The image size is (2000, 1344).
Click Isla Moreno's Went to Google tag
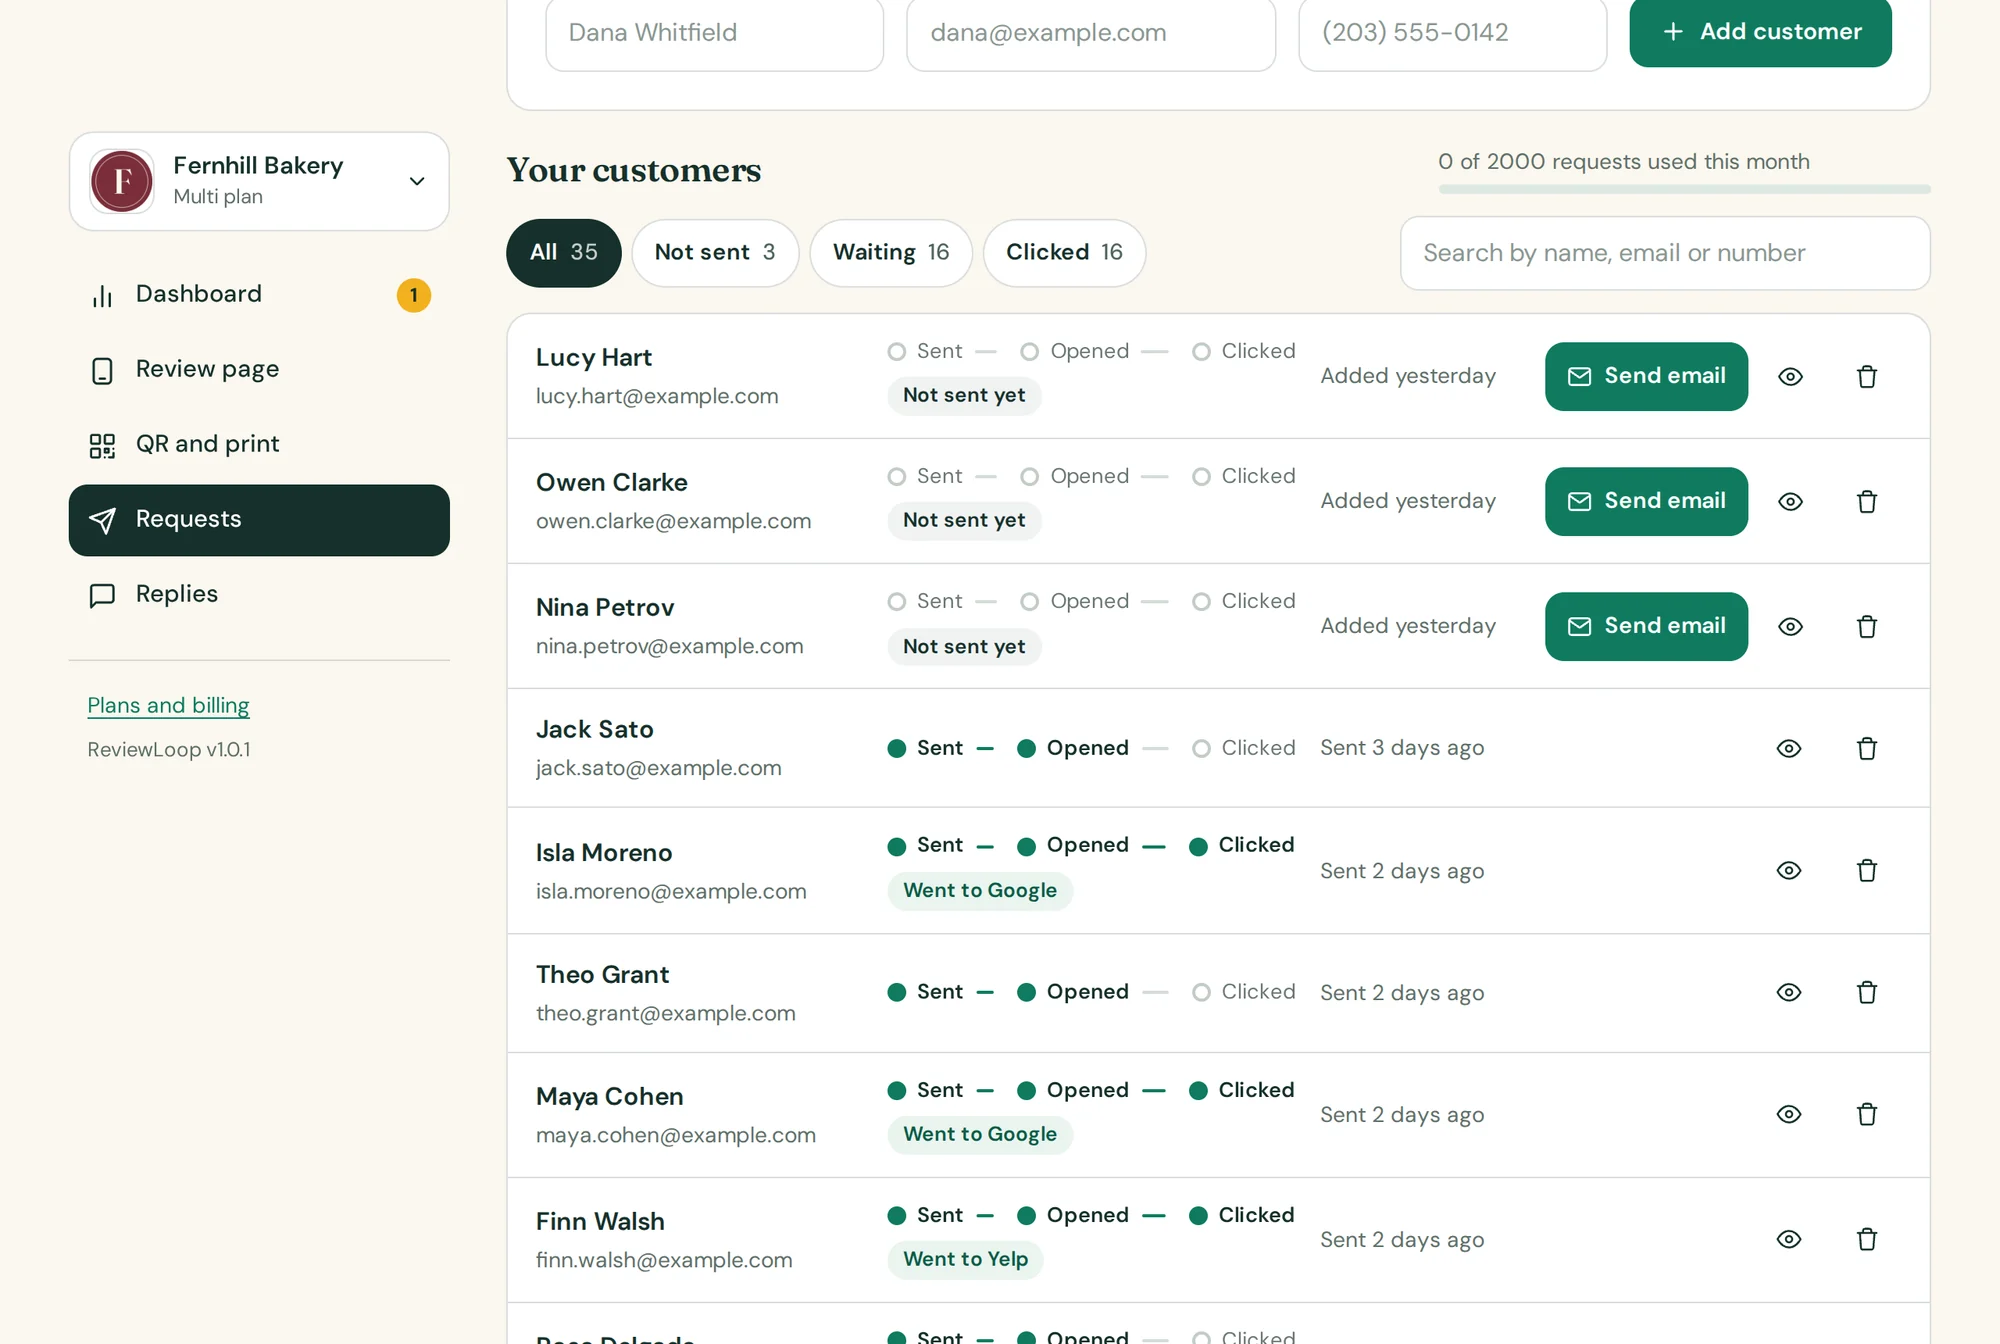tap(980, 891)
